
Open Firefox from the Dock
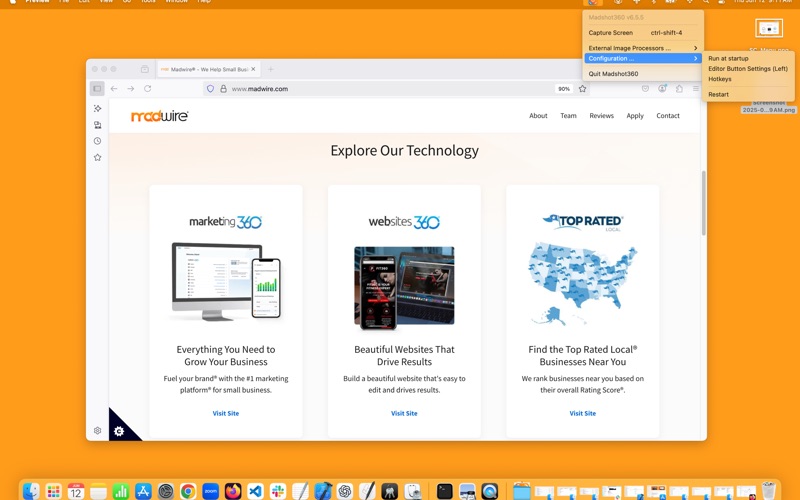(233, 491)
